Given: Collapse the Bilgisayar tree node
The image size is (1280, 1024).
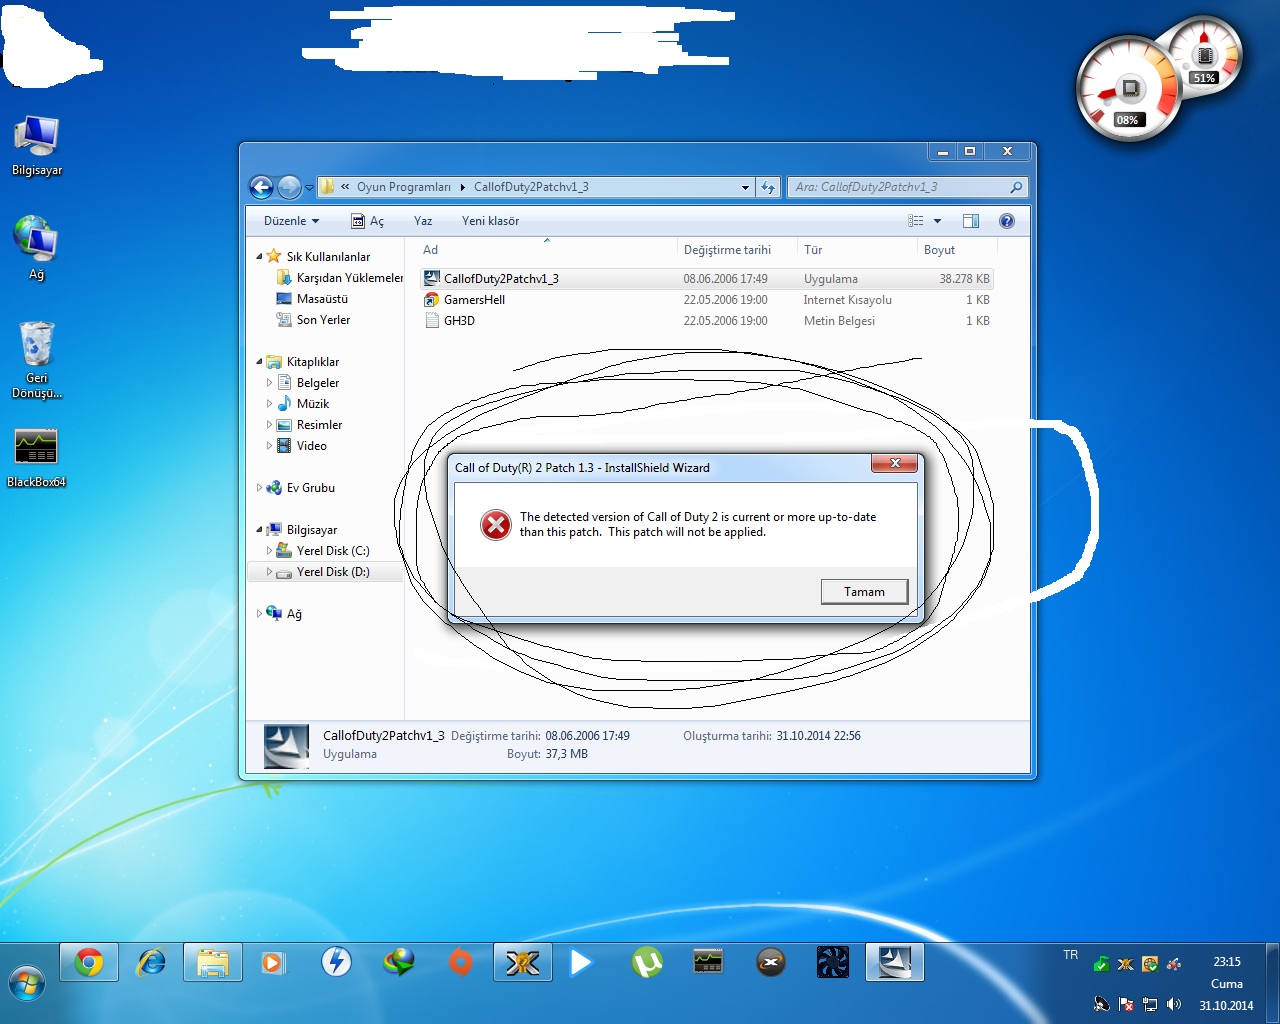Looking at the screenshot, I should [260, 530].
